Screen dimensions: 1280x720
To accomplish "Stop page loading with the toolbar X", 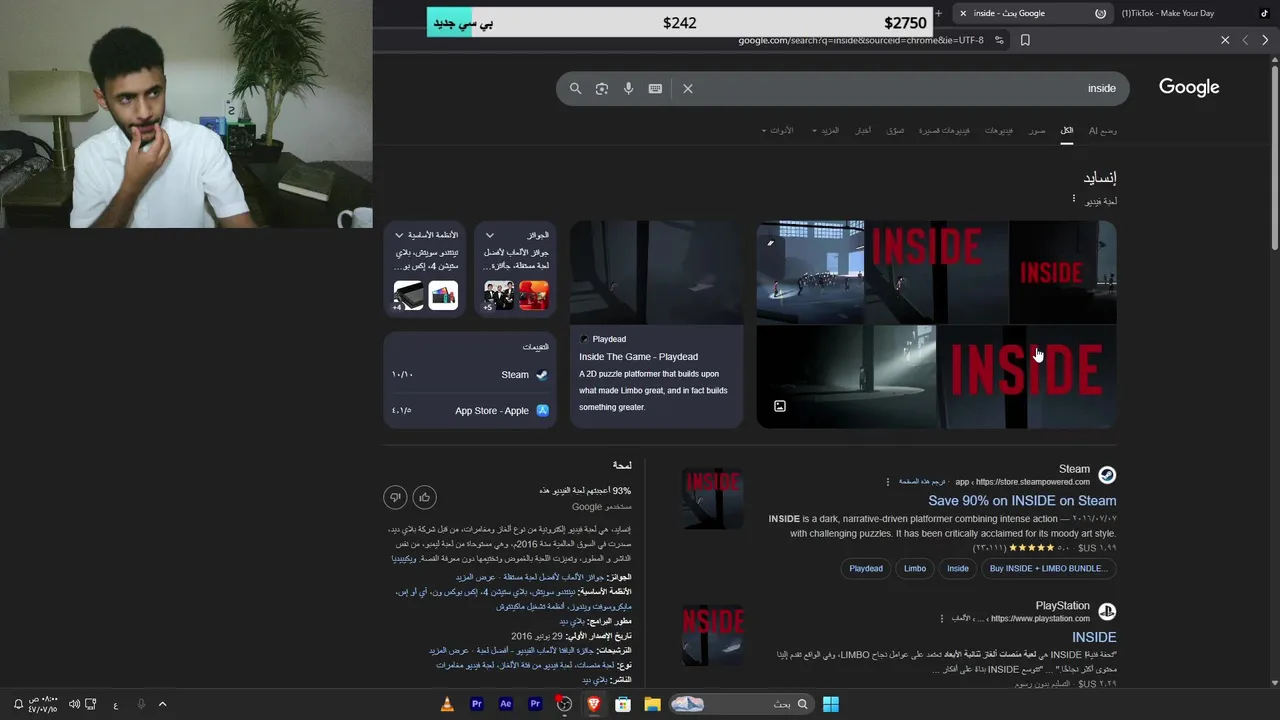I will (1225, 40).
